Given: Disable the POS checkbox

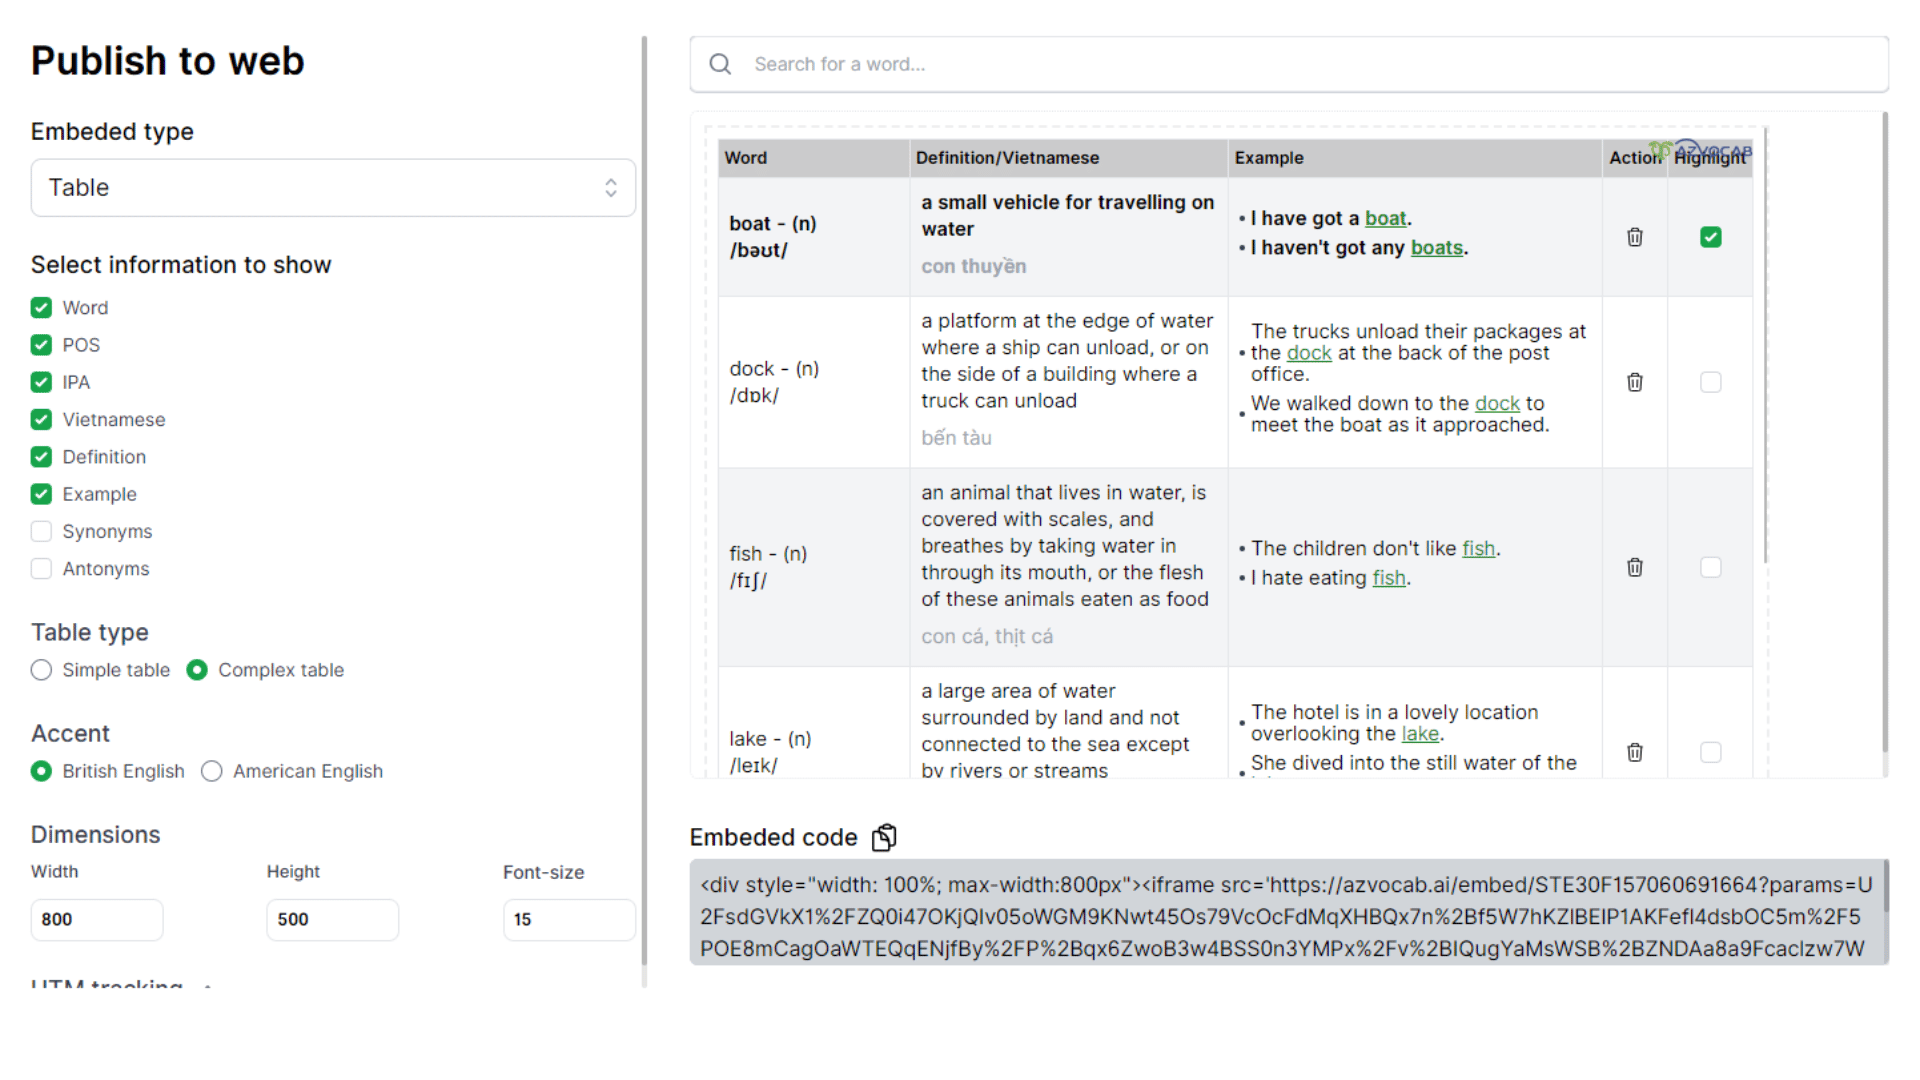Looking at the screenshot, I should (x=41, y=344).
